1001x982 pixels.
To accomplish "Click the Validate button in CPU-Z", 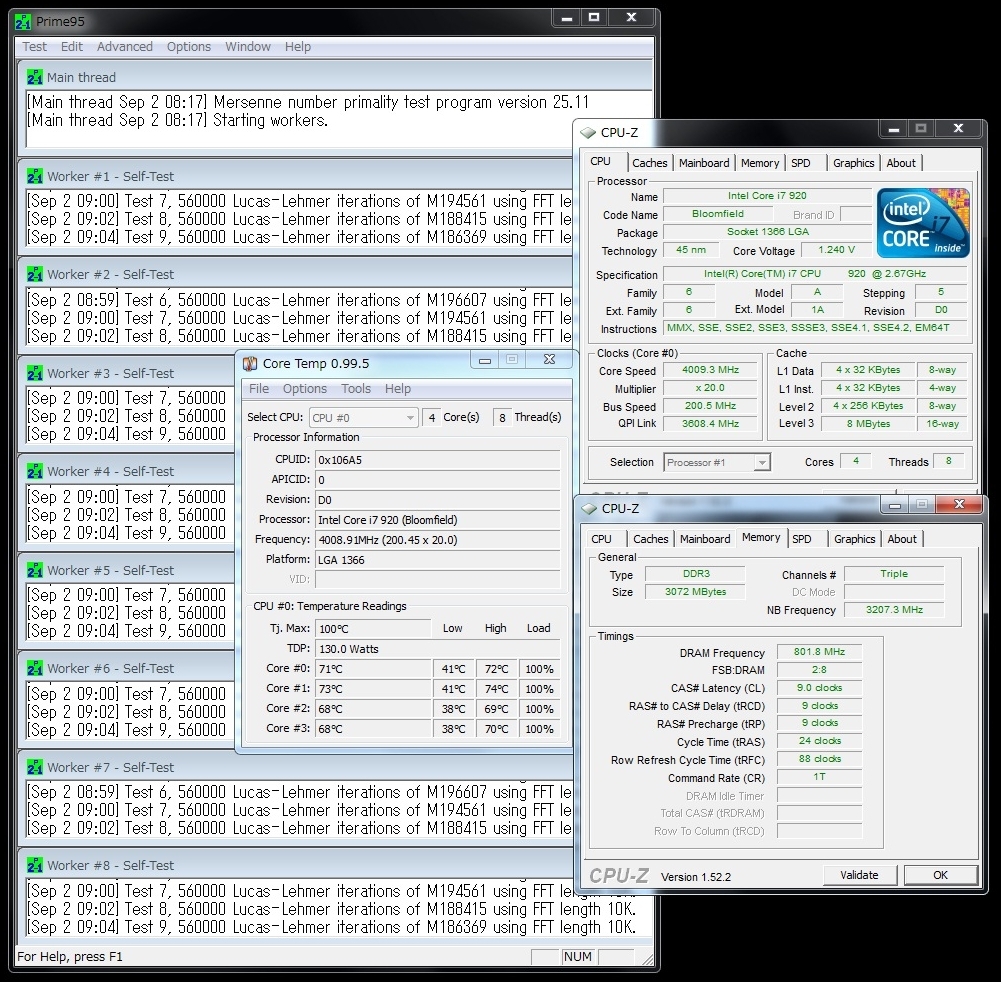I will point(859,875).
